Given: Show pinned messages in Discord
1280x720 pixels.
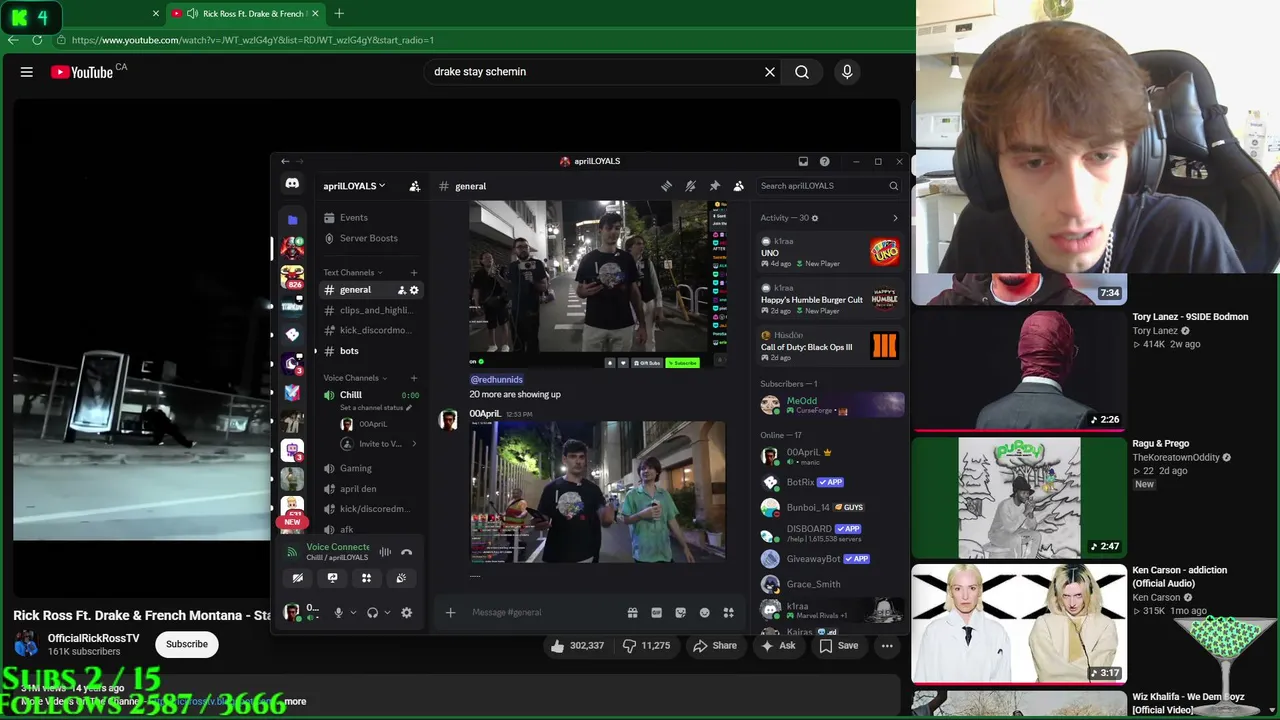Looking at the screenshot, I should click(714, 186).
